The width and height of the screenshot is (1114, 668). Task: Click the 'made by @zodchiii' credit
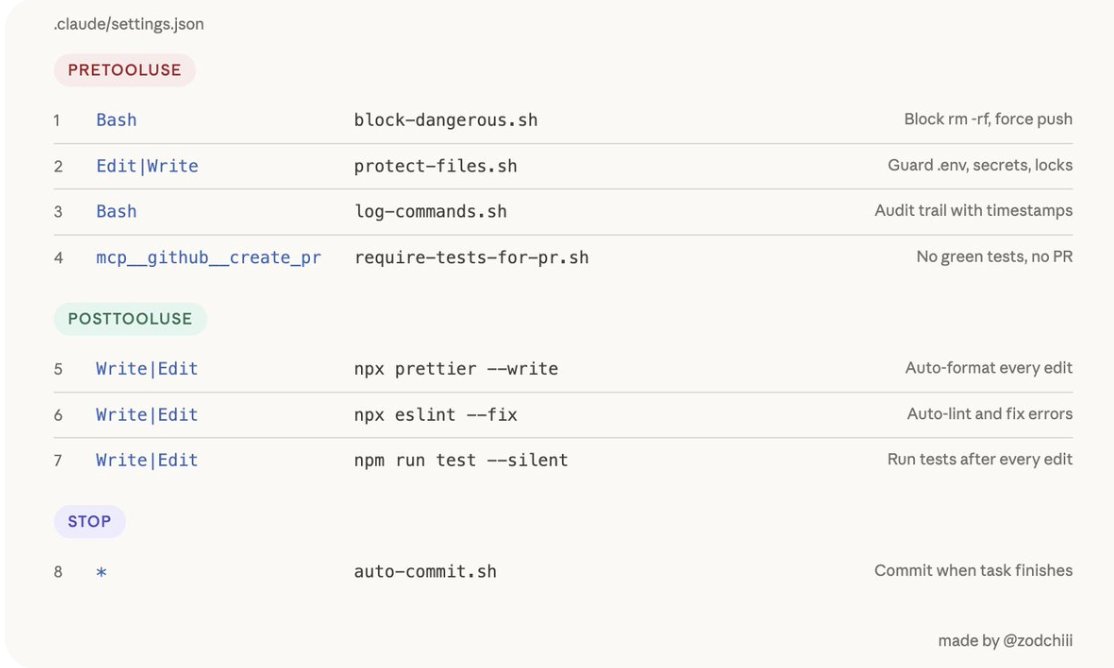1005,640
